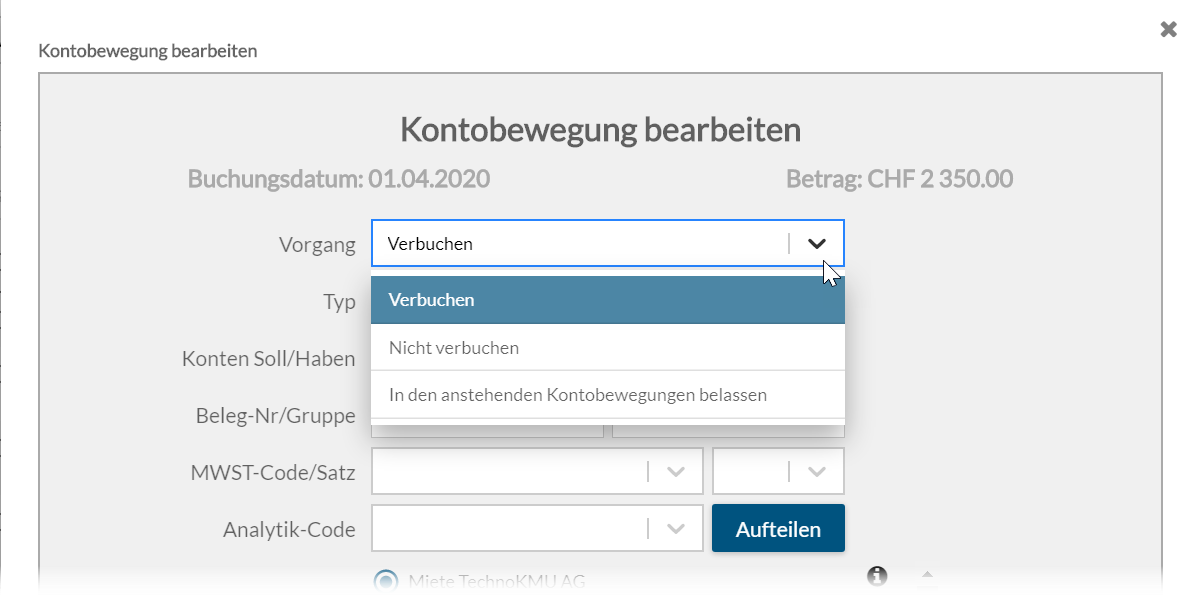Select the Miete TechnoKMU AG radio button
Viewport: 1194px width, 596px height.
click(x=386, y=582)
